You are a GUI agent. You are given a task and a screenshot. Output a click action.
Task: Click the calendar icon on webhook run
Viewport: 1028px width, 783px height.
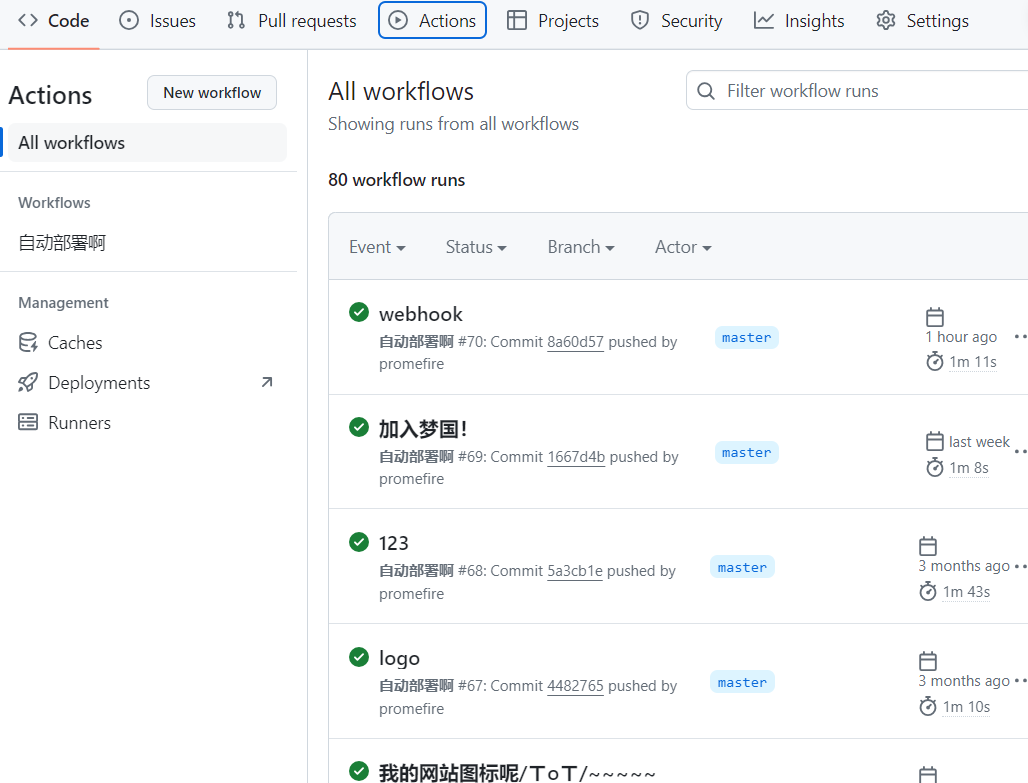(x=935, y=317)
